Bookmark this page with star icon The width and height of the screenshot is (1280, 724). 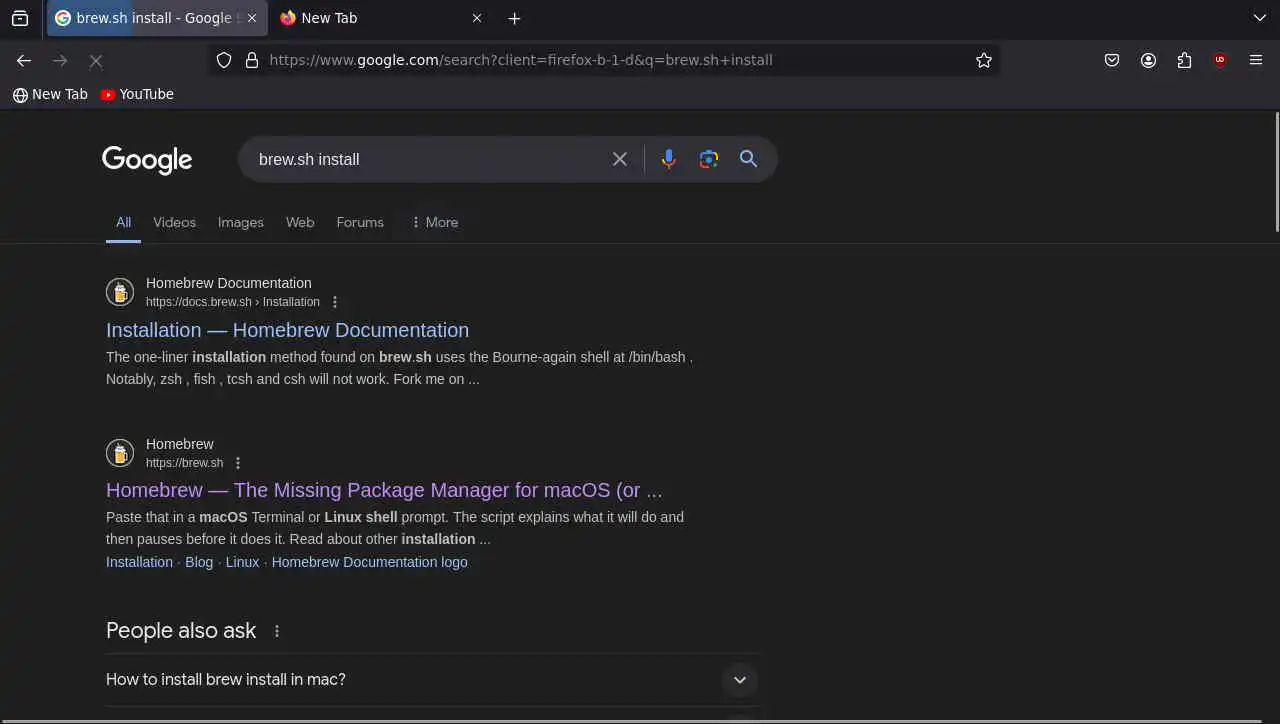point(984,60)
